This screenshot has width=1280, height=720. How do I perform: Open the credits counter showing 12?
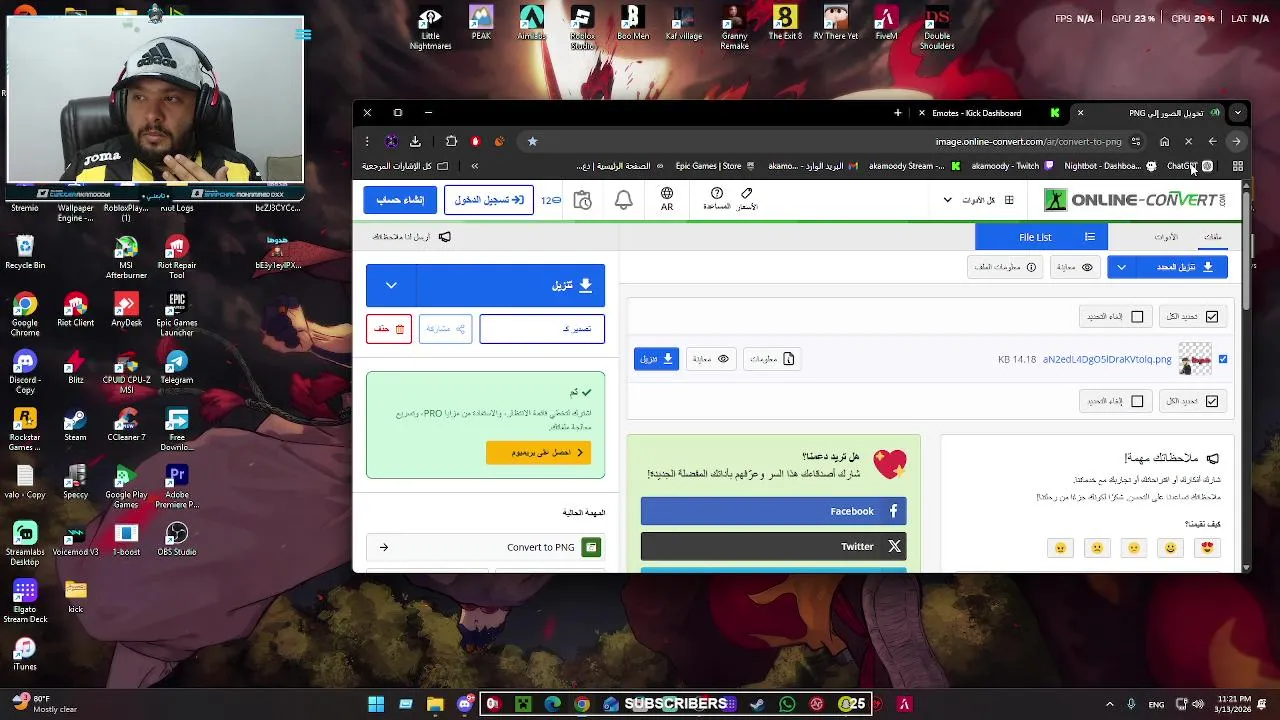pyautogui.click(x=551, y=200)
